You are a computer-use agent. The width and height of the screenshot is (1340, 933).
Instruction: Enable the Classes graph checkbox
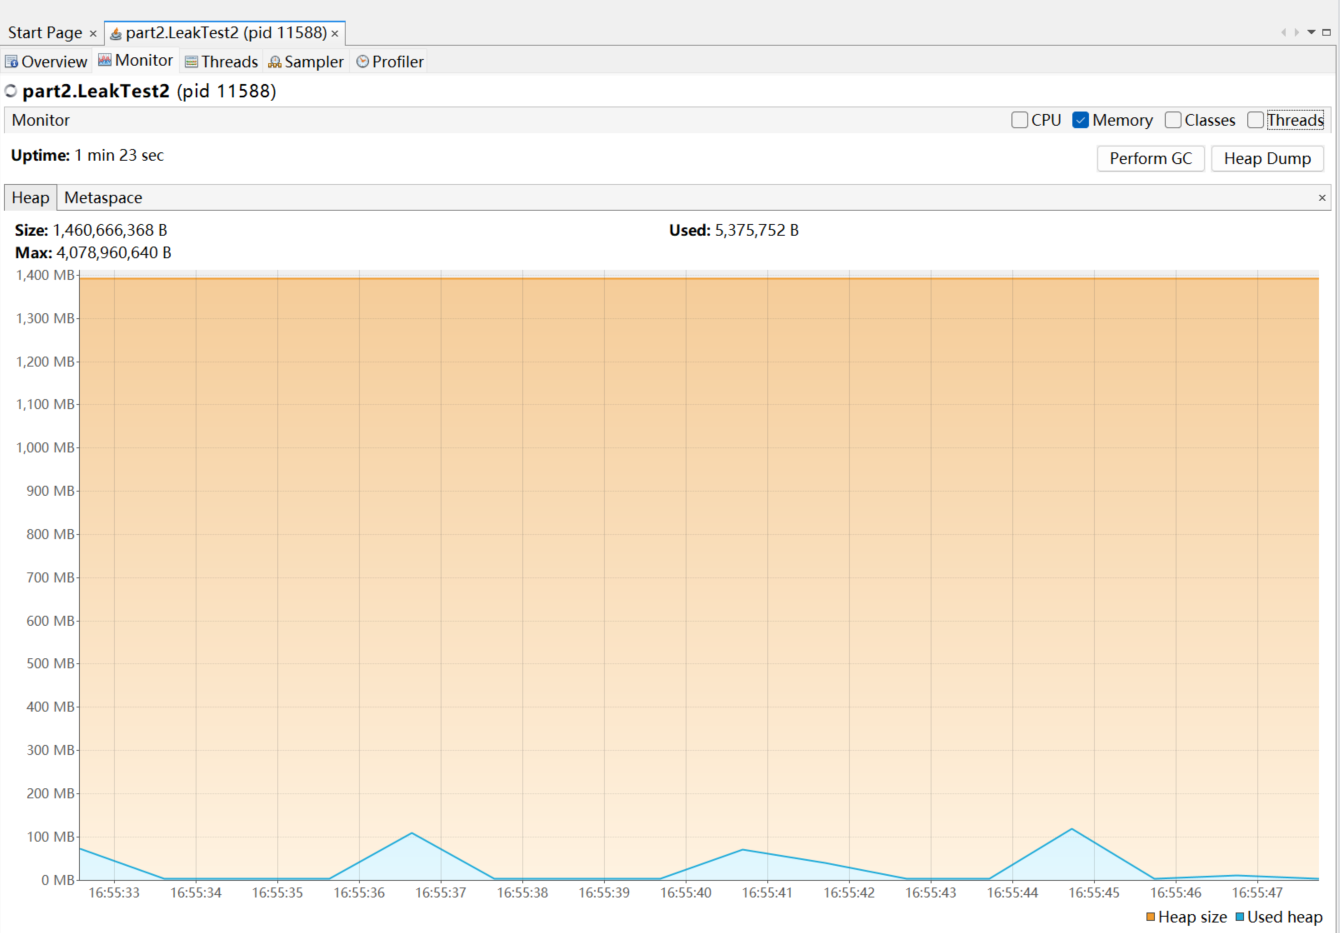[x=1173, y=120]
